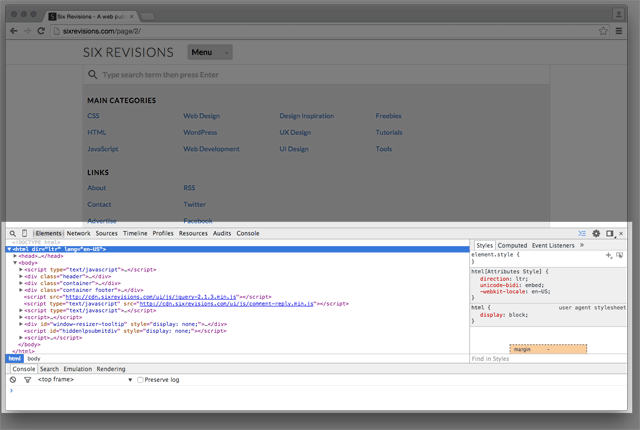Switch to the Network tab
640x430 pixels.
click(78, 233)
